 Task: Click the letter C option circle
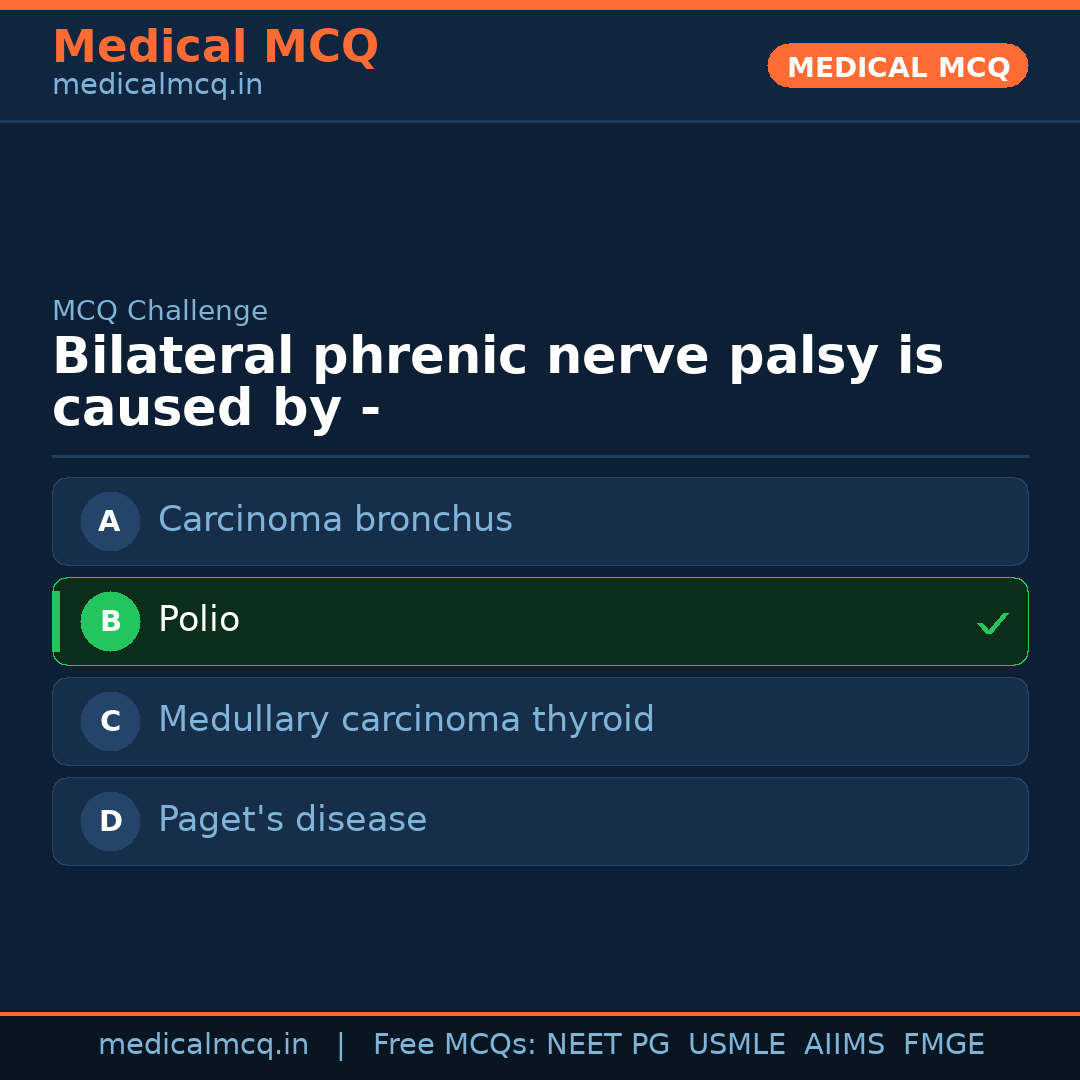point(110,721)
